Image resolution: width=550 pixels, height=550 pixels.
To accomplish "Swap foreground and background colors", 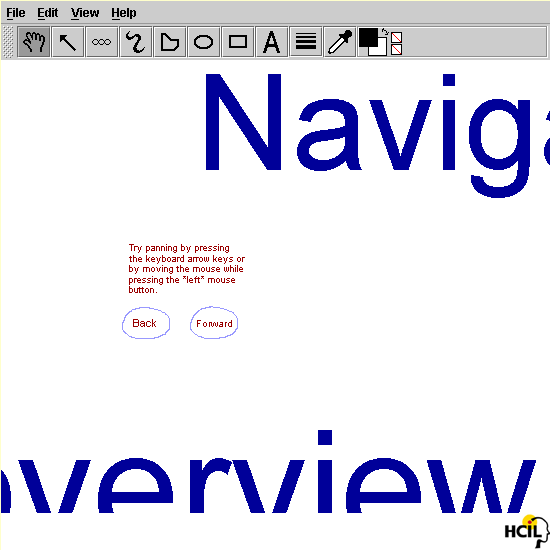I will (x=385, y=32).
